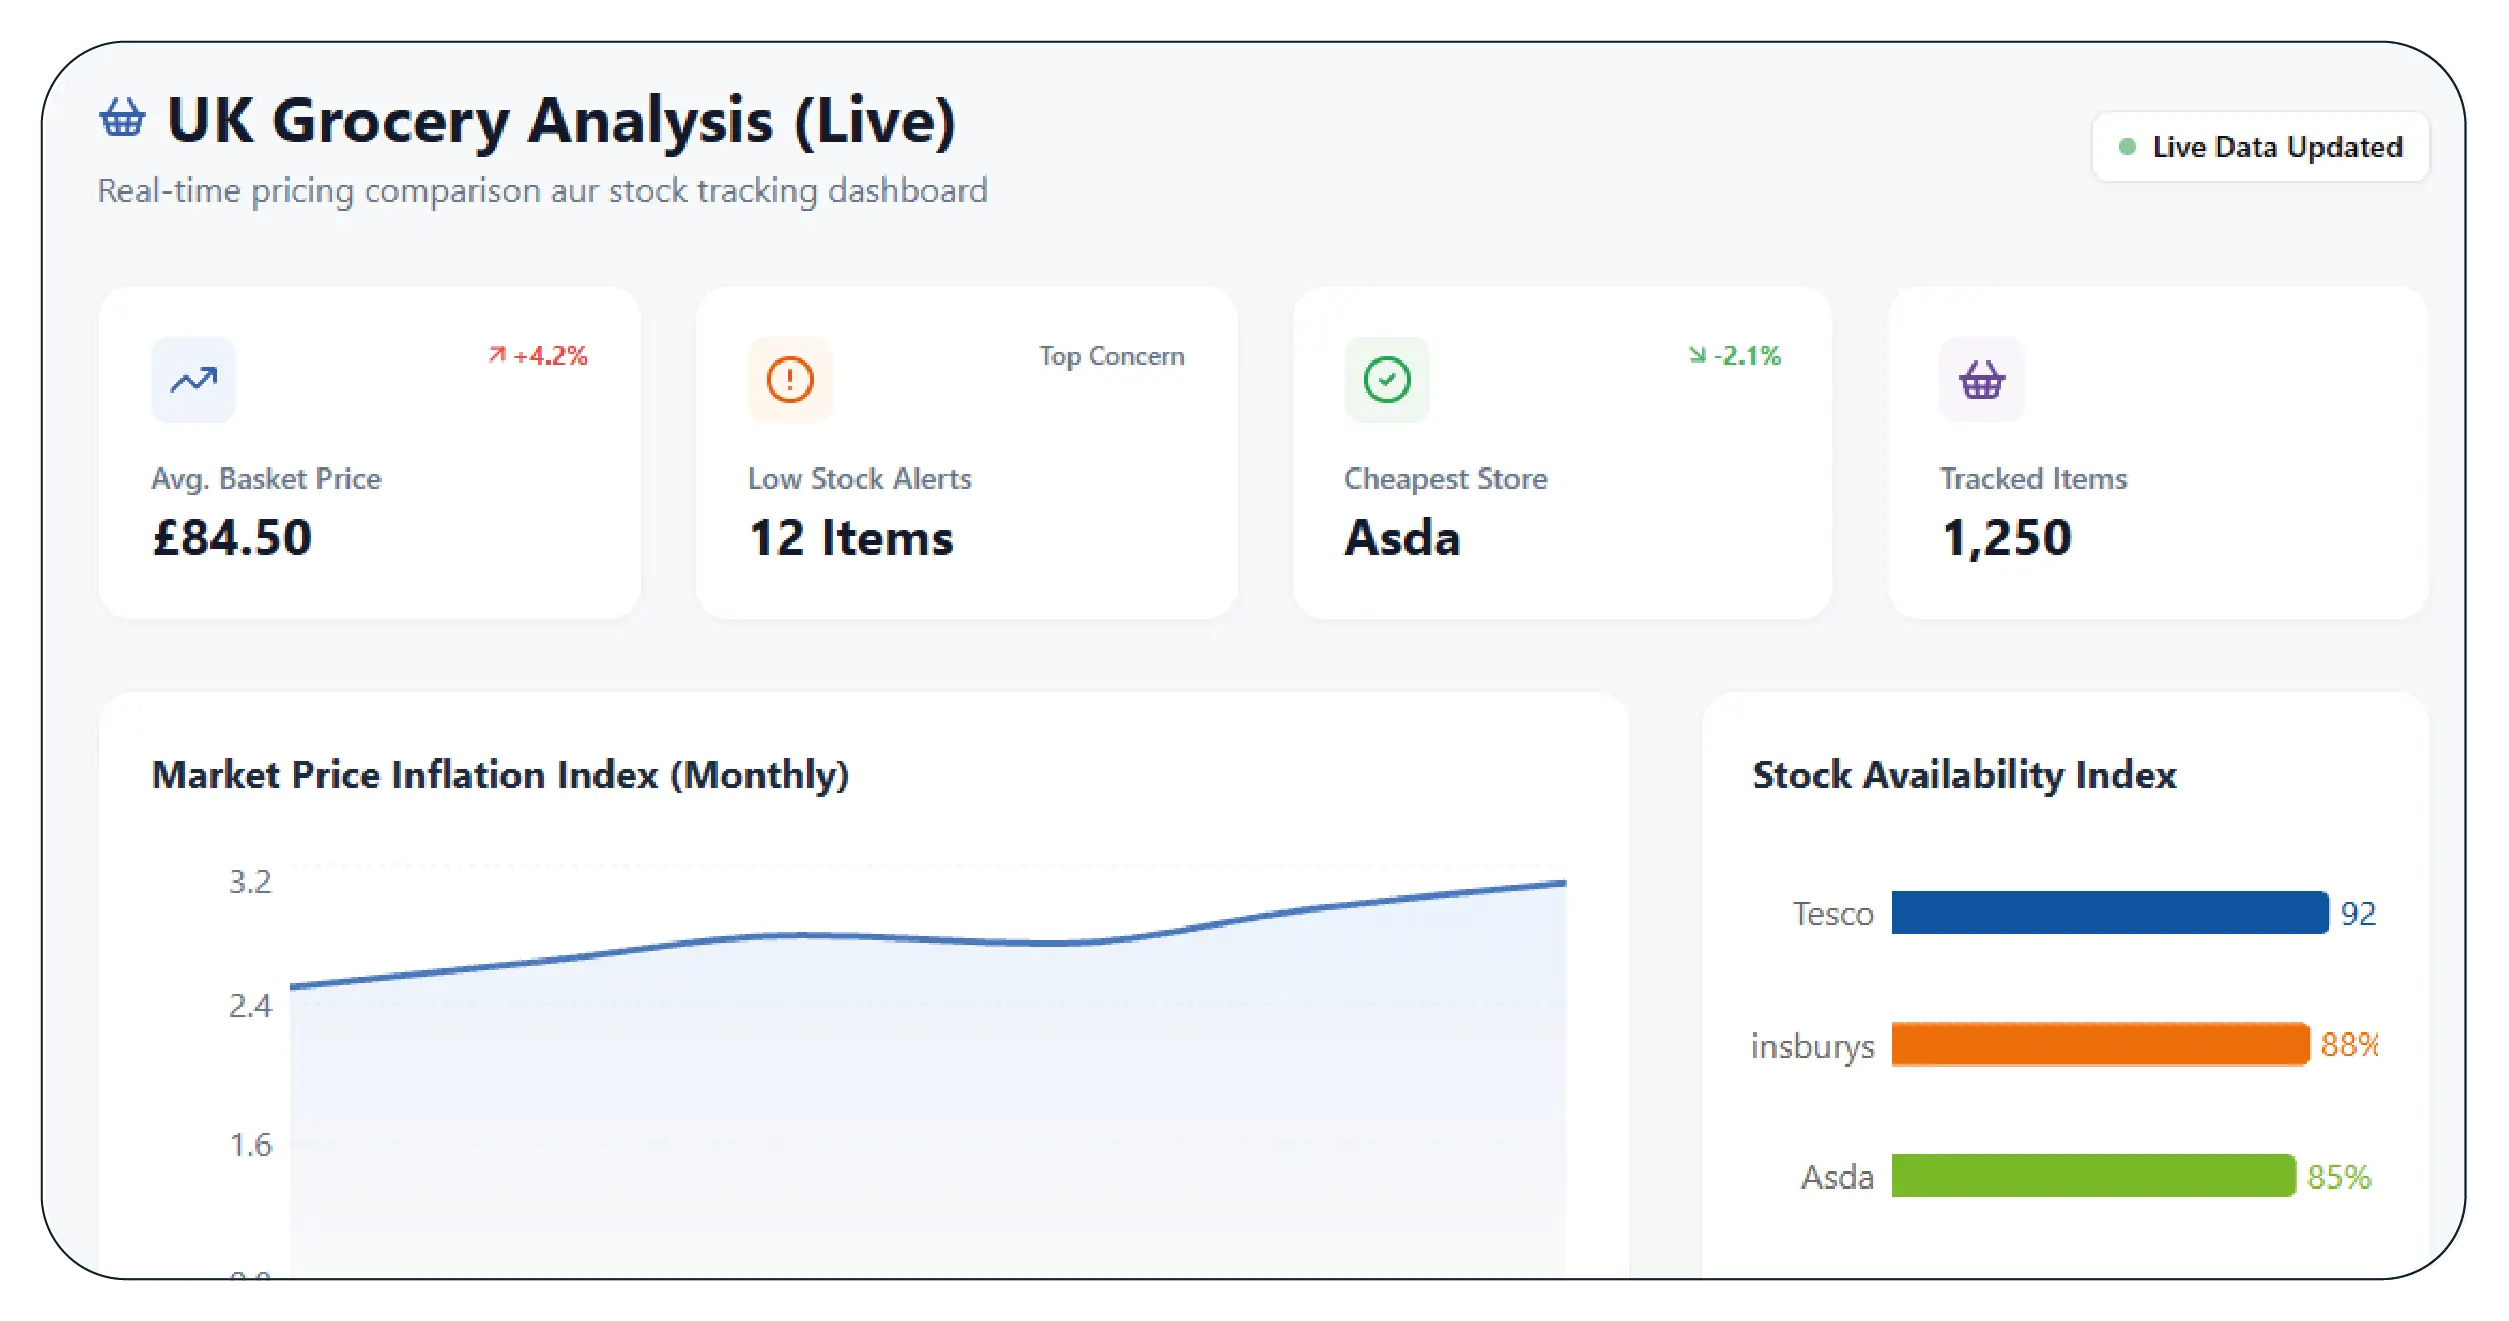This screenshot has height=1321, width=2509.
Task: Click the Stock Availability Index heading
Action: click(x=1964, y=775)
